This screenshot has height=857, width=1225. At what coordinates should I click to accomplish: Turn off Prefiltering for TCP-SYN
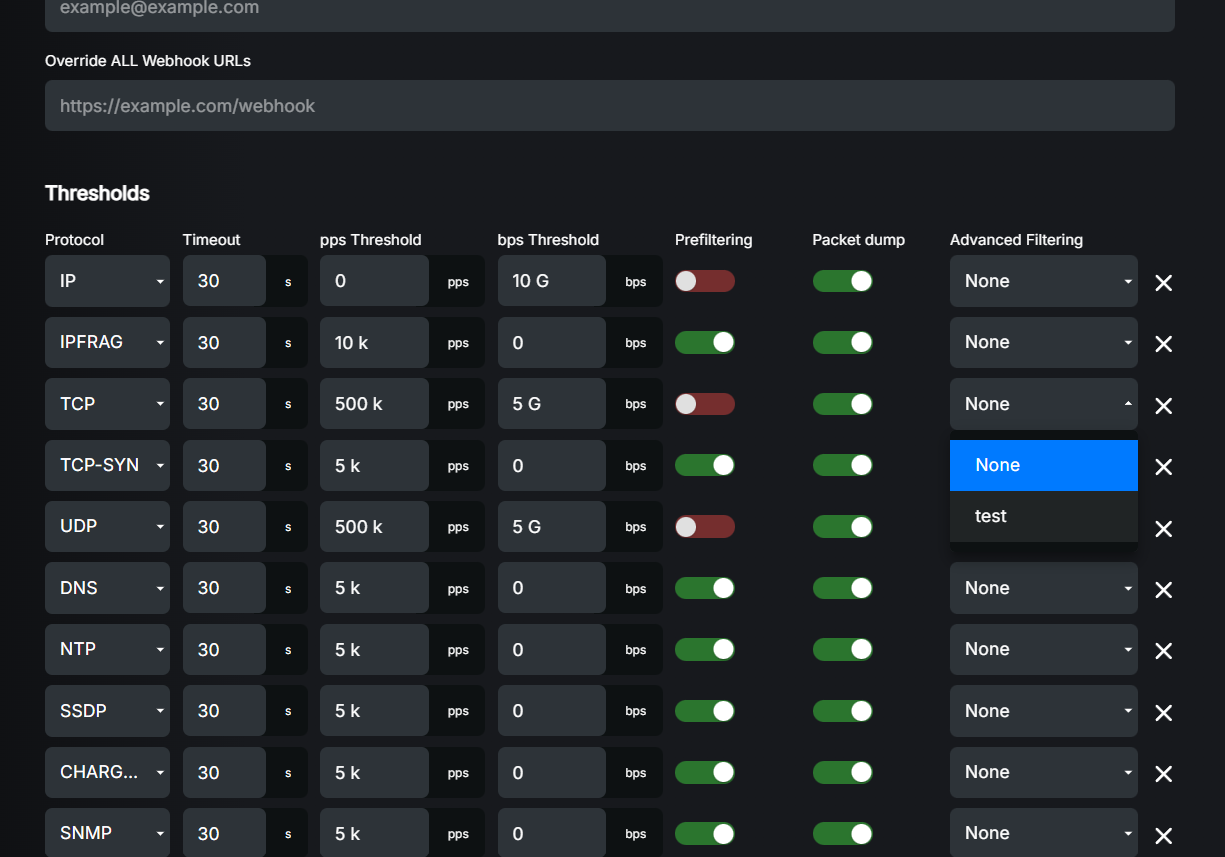704,465
